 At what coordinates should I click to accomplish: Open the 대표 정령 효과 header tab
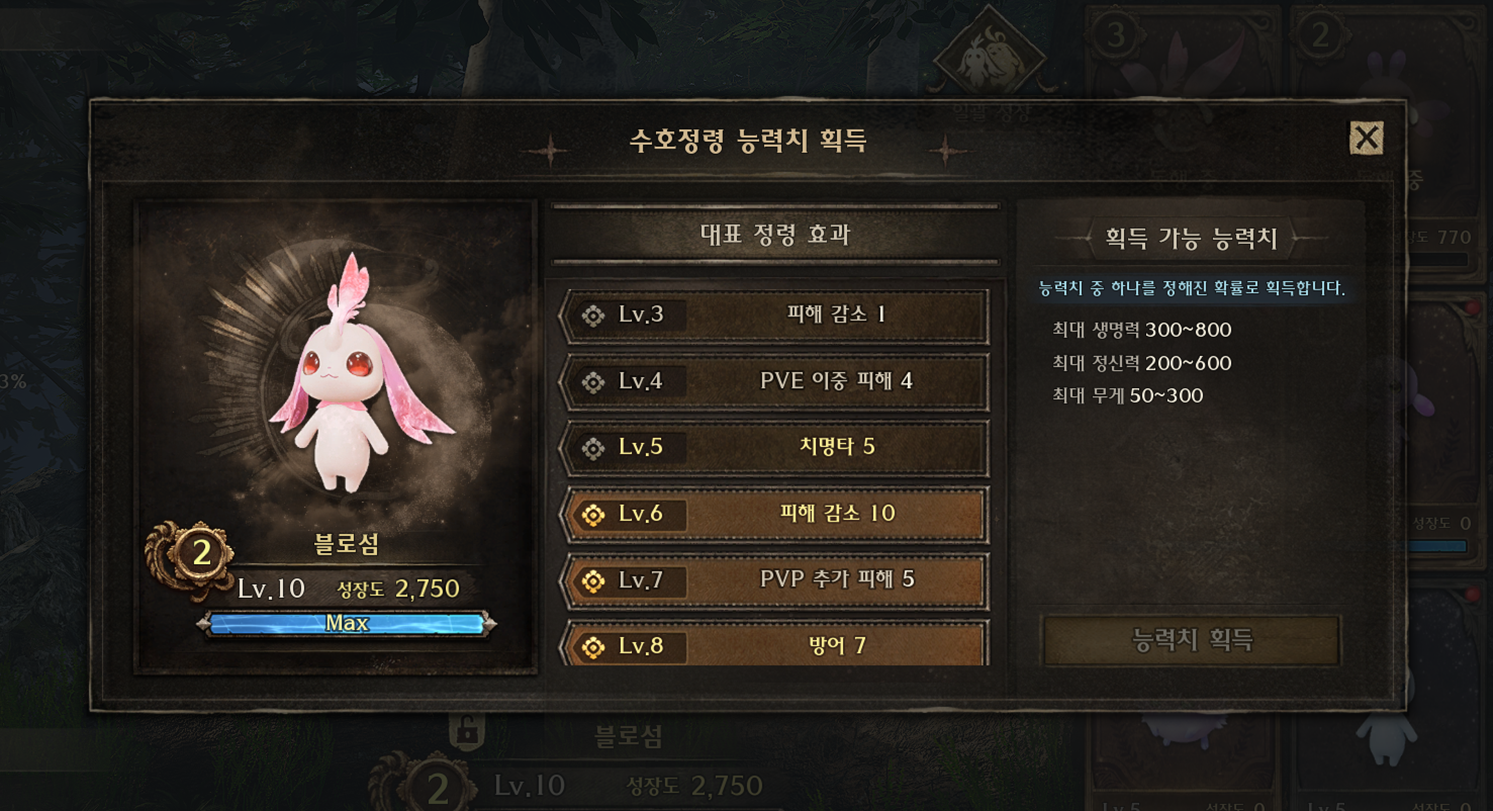pyautogui.click(x=775, y=236)
